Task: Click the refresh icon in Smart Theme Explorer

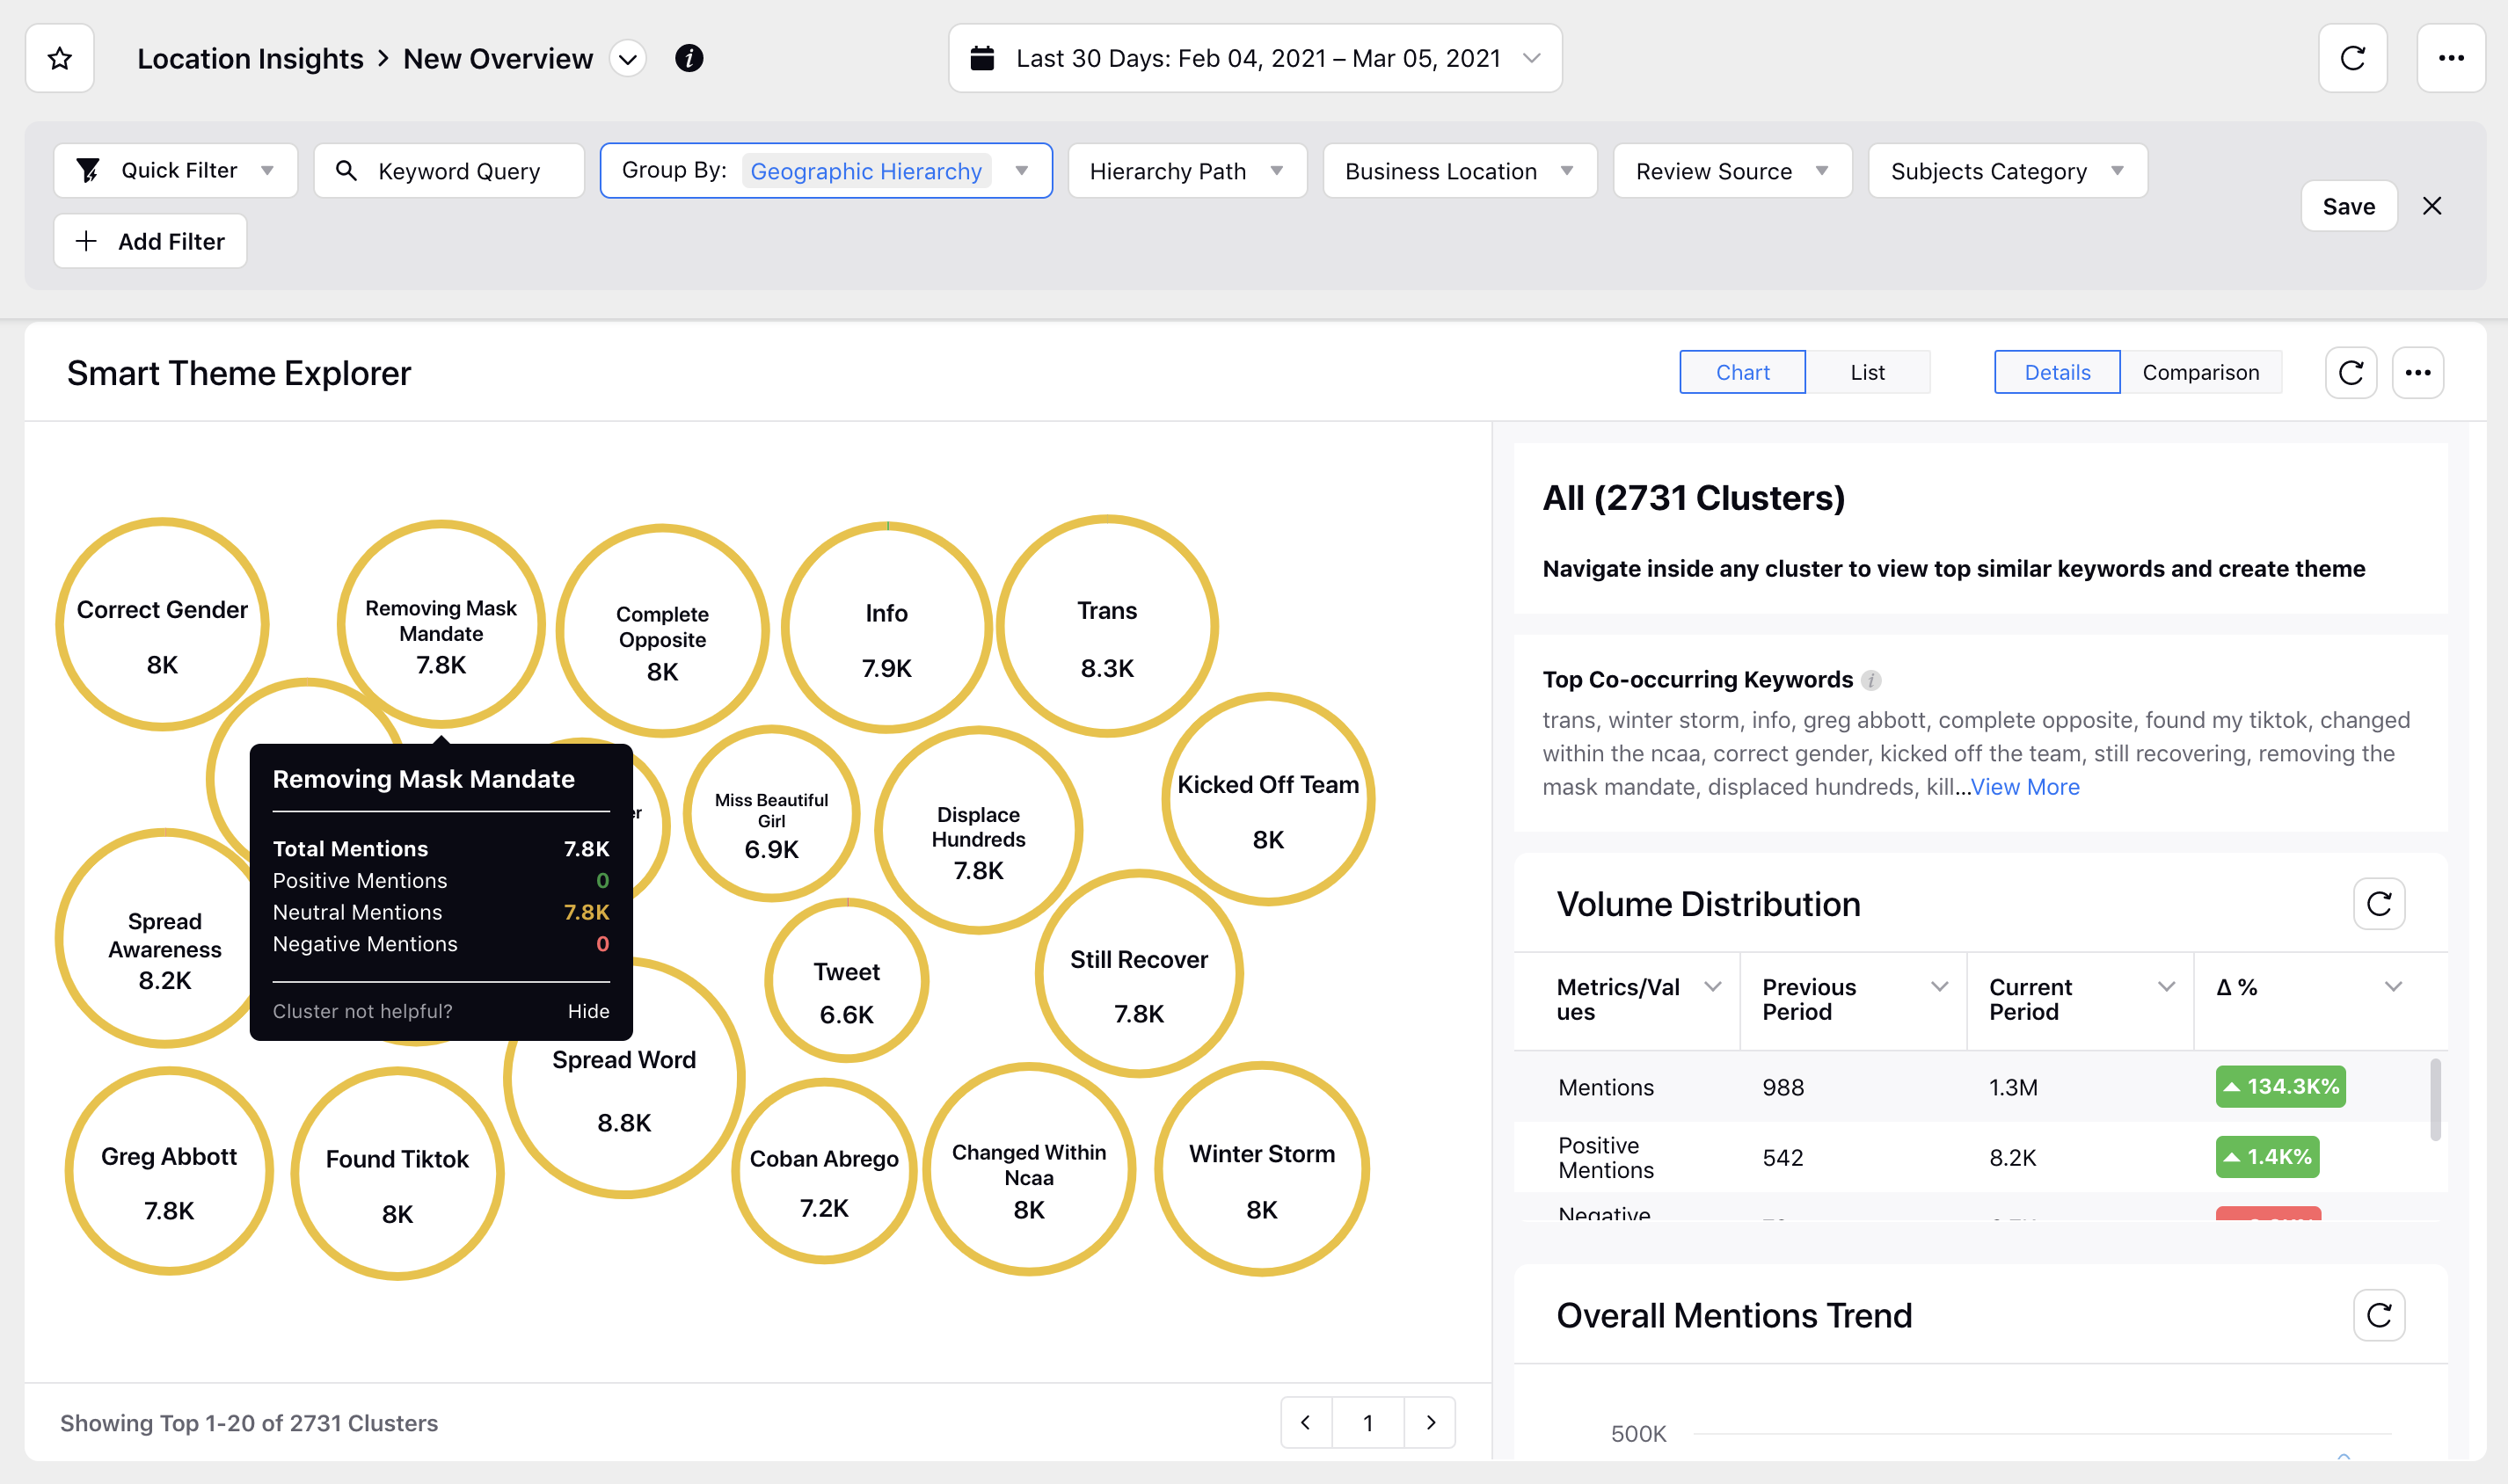Action: [x=2351, y=373]
